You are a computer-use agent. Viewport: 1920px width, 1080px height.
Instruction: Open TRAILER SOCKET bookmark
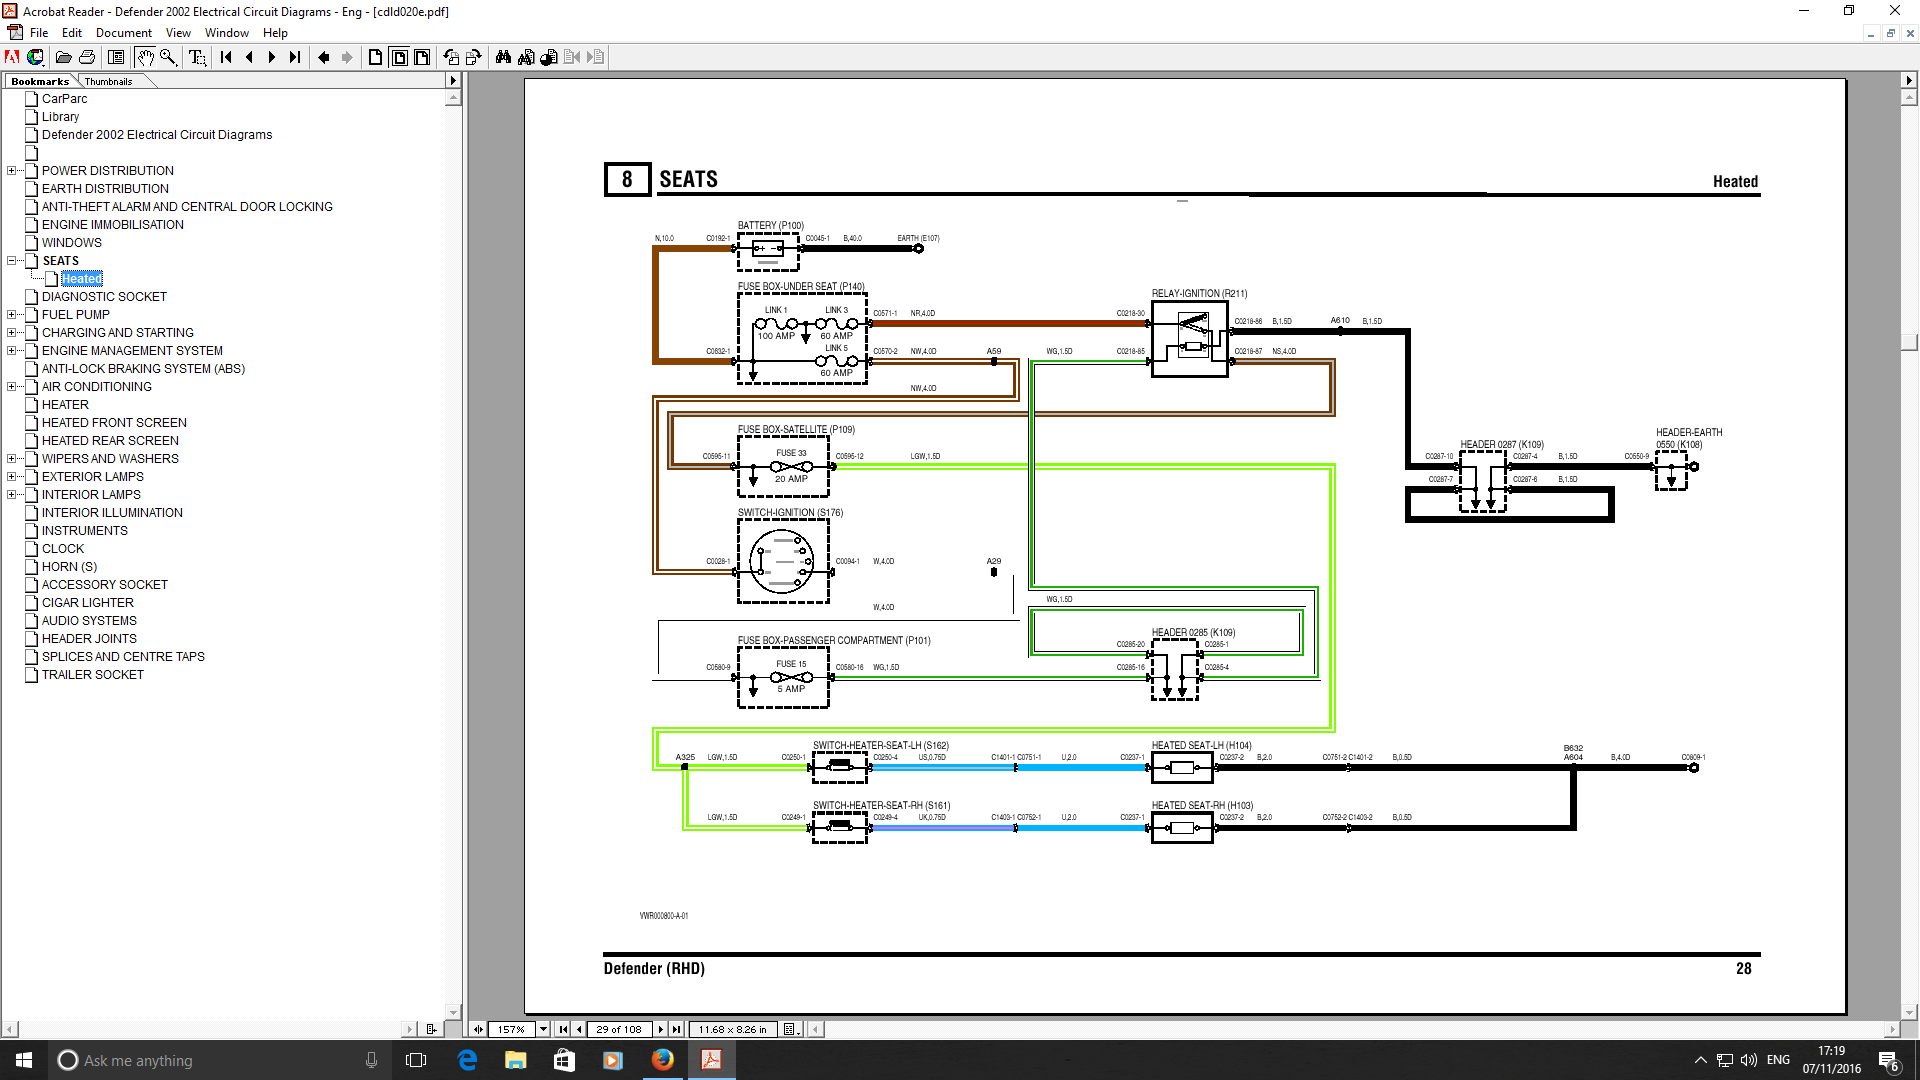(x=92, y=675)
